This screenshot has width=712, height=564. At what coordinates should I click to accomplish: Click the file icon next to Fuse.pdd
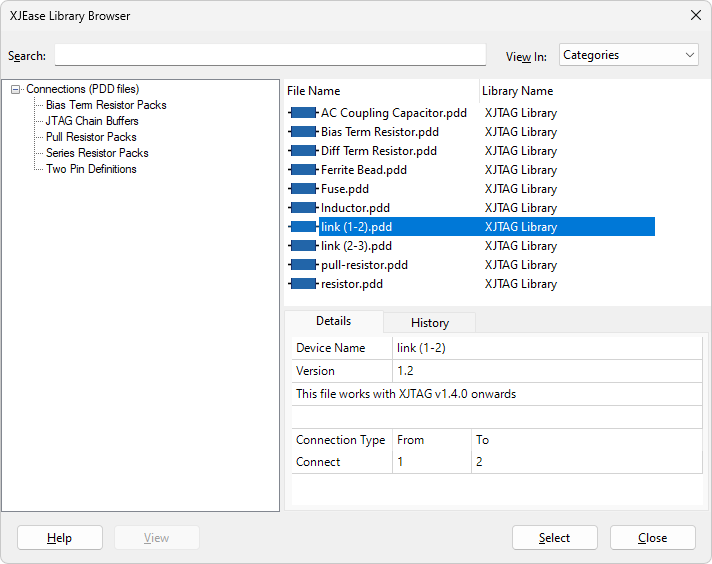(303, 189)
